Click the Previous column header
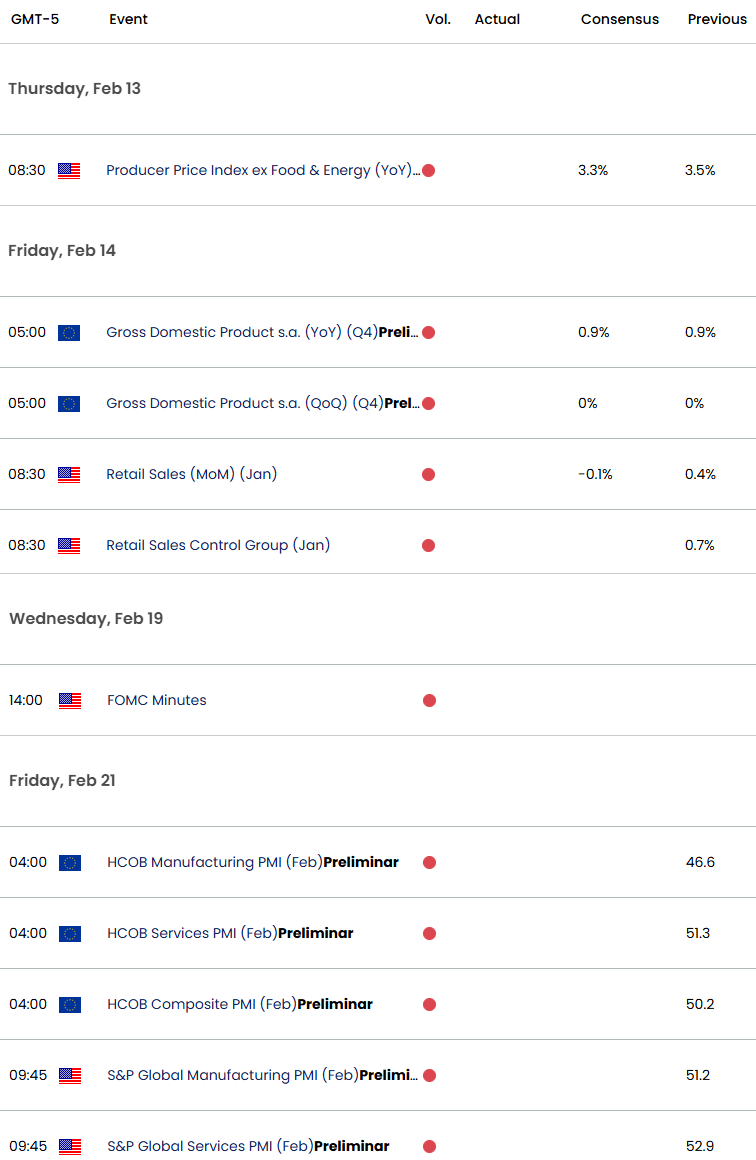The width and height of the screenshot is (756, 1160). point(717,20)
